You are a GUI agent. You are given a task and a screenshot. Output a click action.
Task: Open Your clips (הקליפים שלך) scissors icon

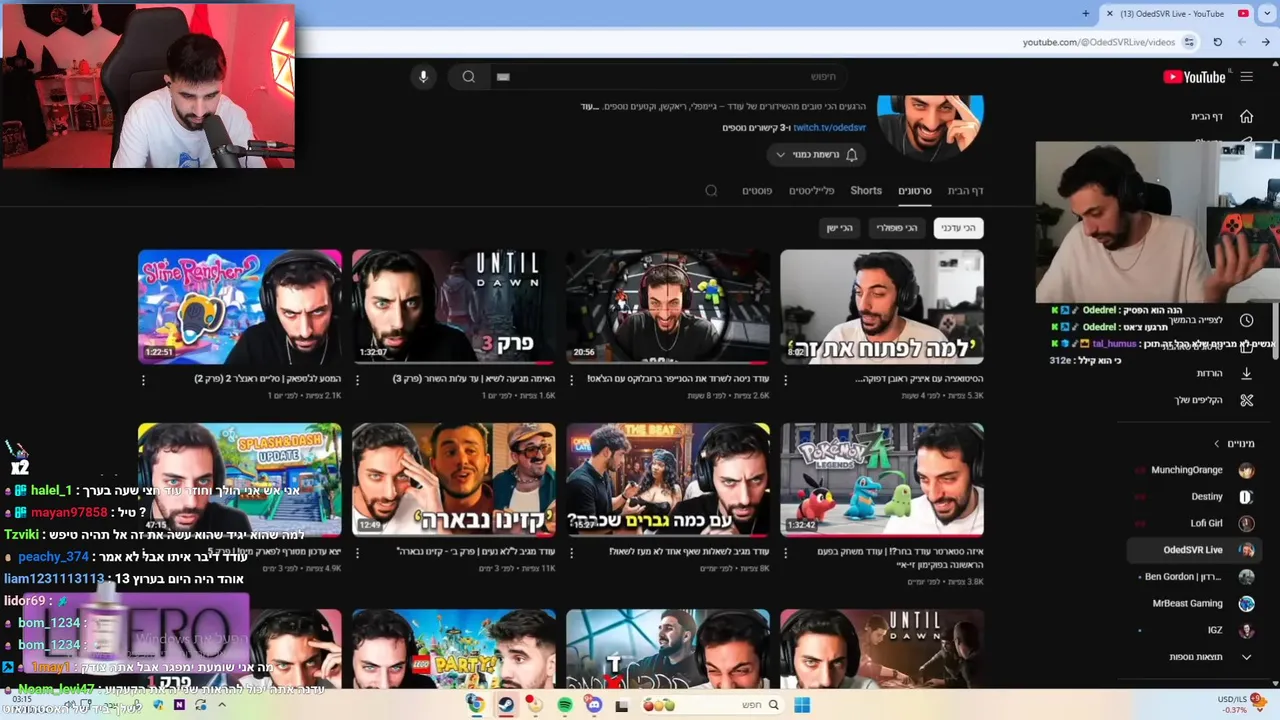pos(1246,400)
